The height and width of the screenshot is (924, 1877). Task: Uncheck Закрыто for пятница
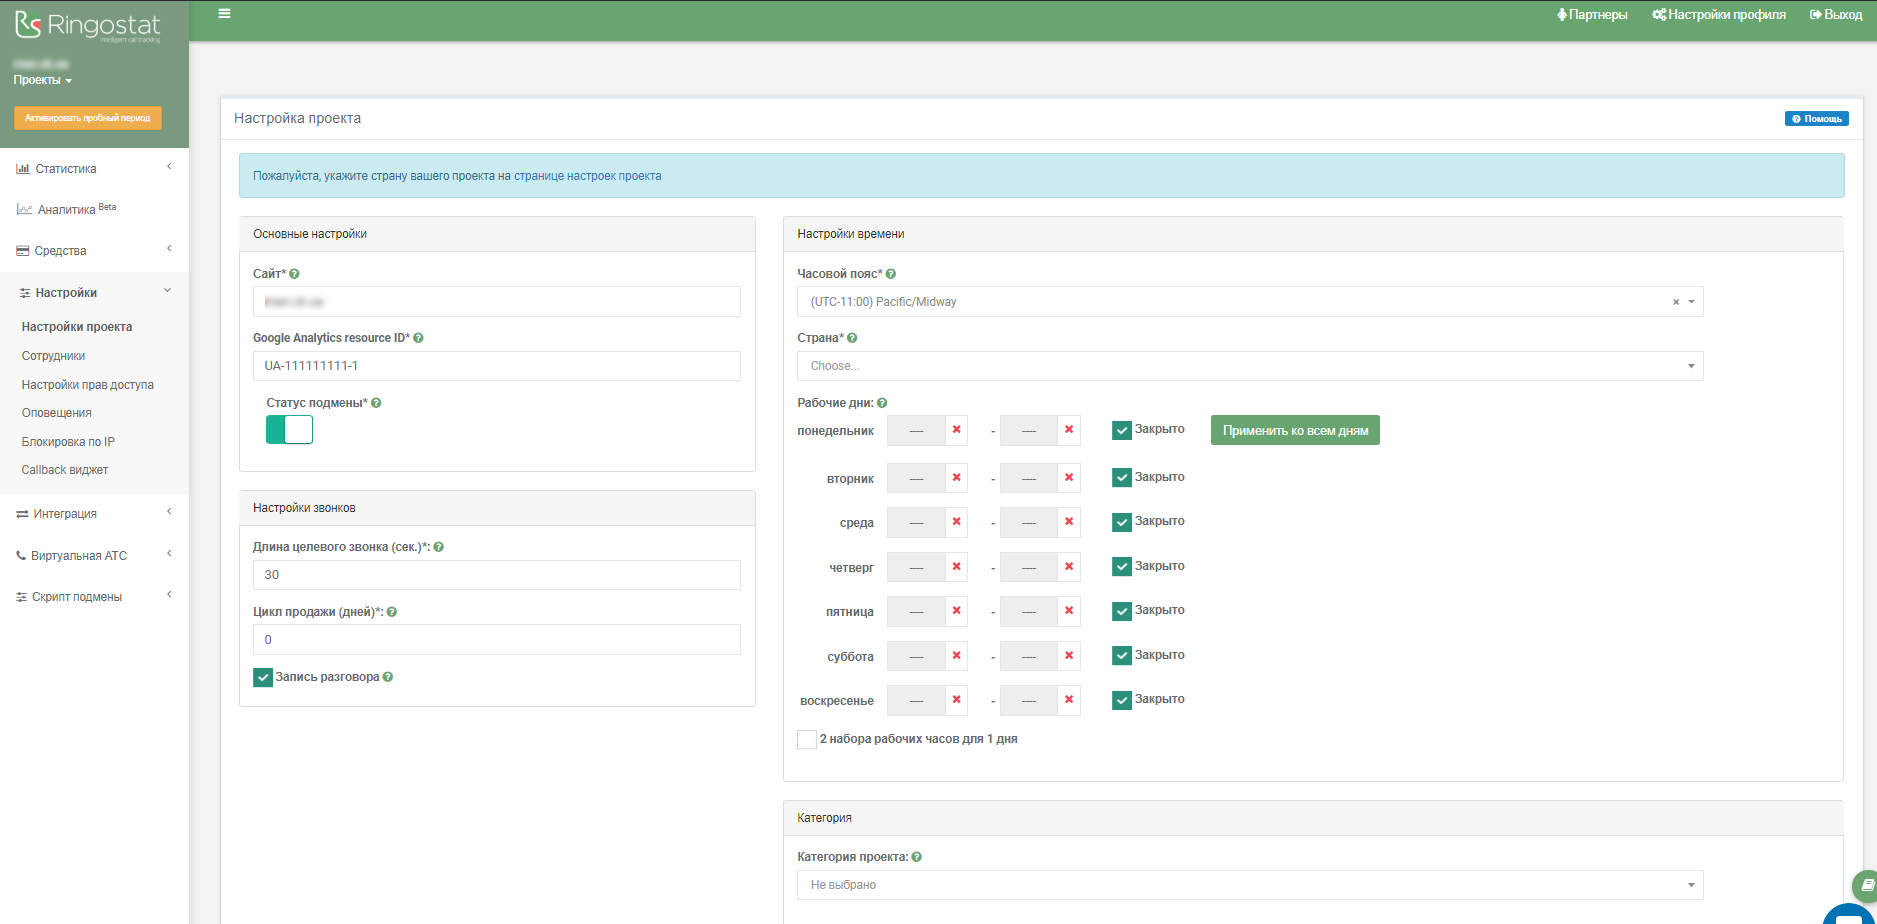(1122, 611)
